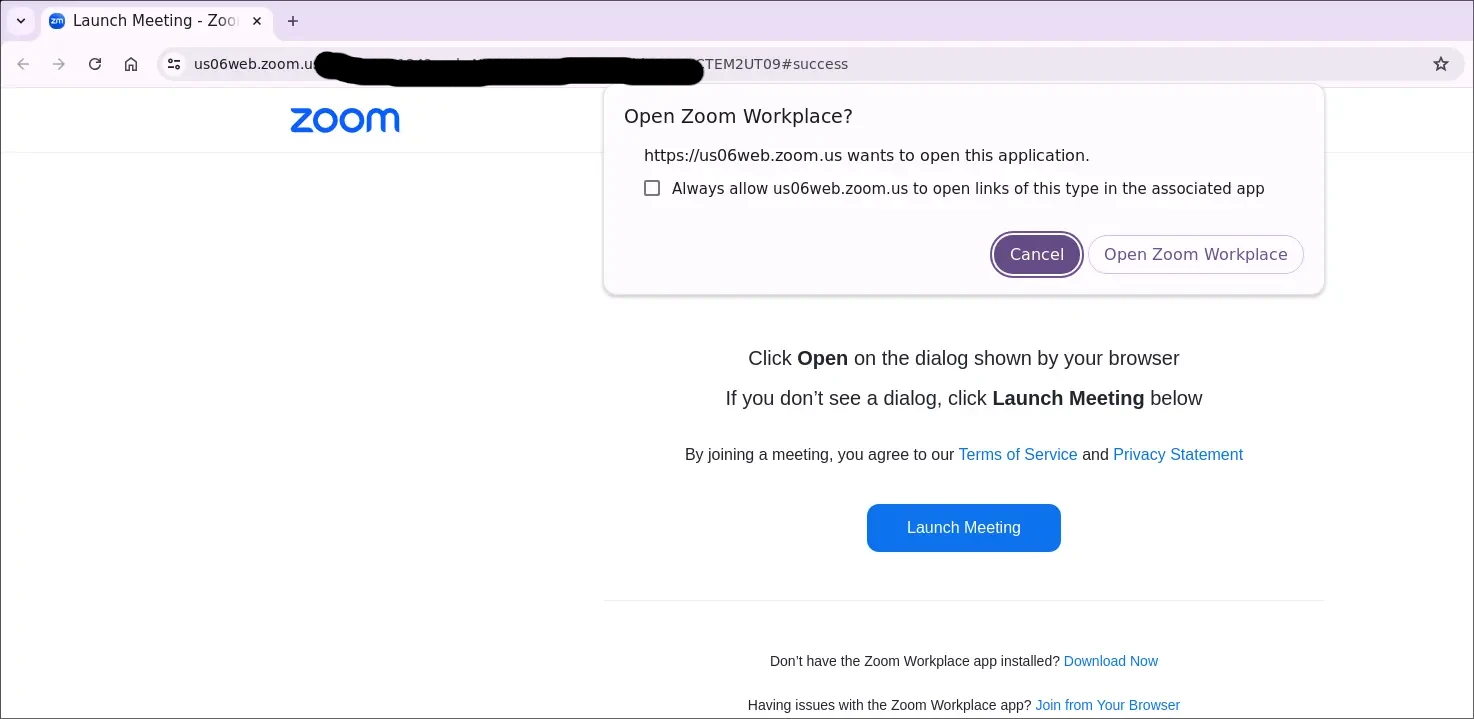This screenshot has width=1474, height=719.
Task: Click the browser back arrow icon
Action: pyautogui.click(x=23, y=64)
